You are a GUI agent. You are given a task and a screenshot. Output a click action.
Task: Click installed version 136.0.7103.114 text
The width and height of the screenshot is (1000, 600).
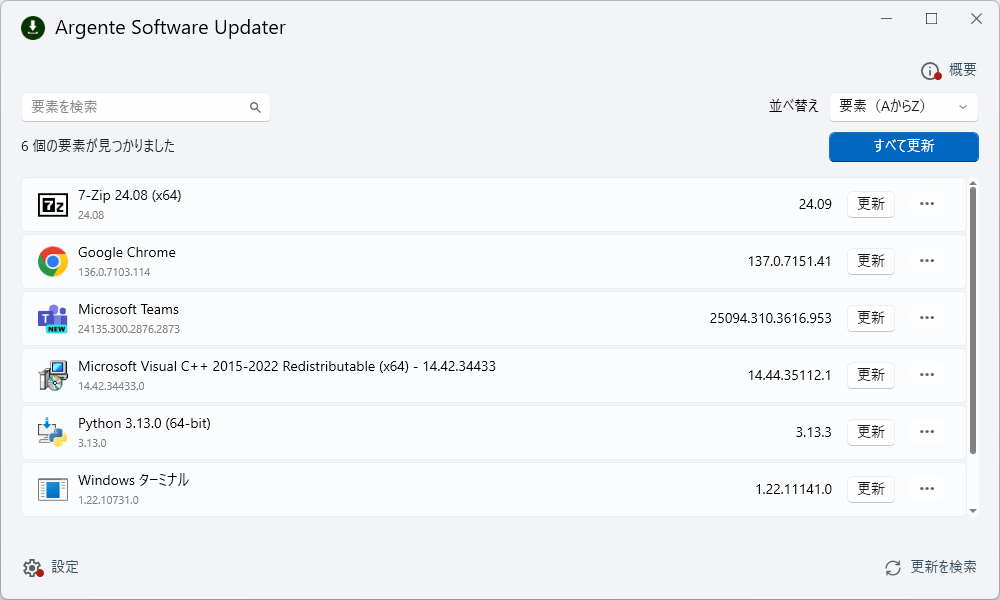[114, 272]
